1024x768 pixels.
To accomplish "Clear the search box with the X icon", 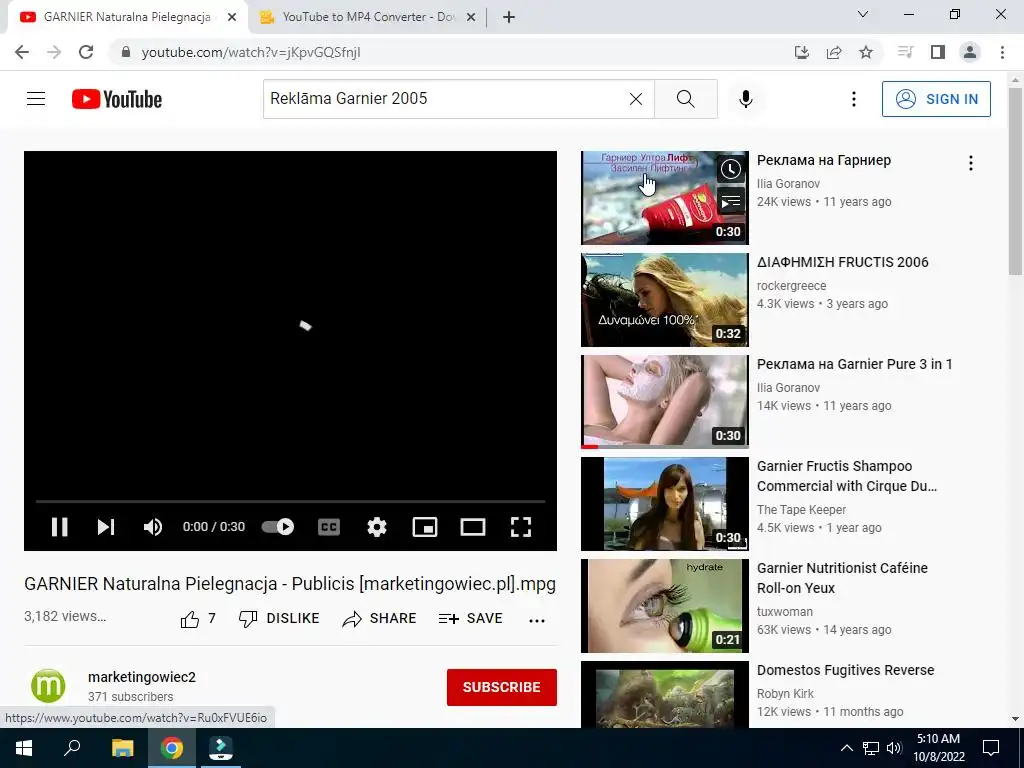I will tap(635, 99).
